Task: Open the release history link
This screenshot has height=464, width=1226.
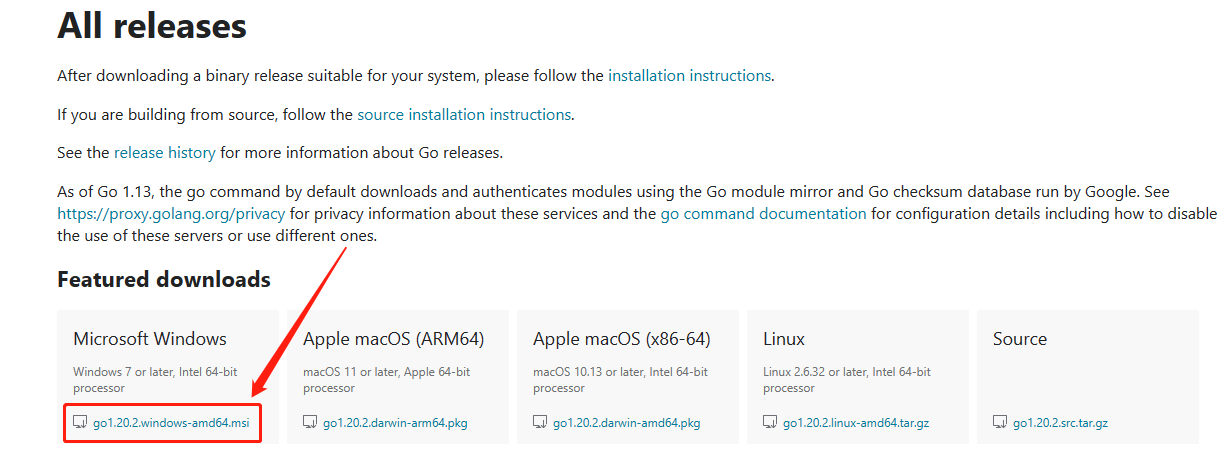Action: click(x=164, y=153)
